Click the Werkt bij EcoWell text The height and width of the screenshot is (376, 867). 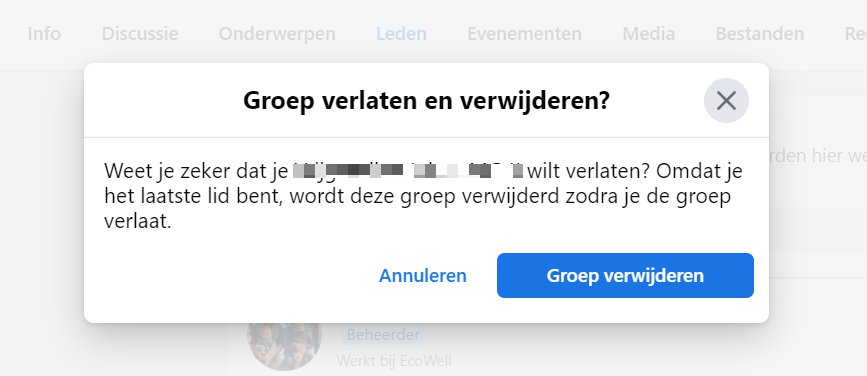click(394, 361)
